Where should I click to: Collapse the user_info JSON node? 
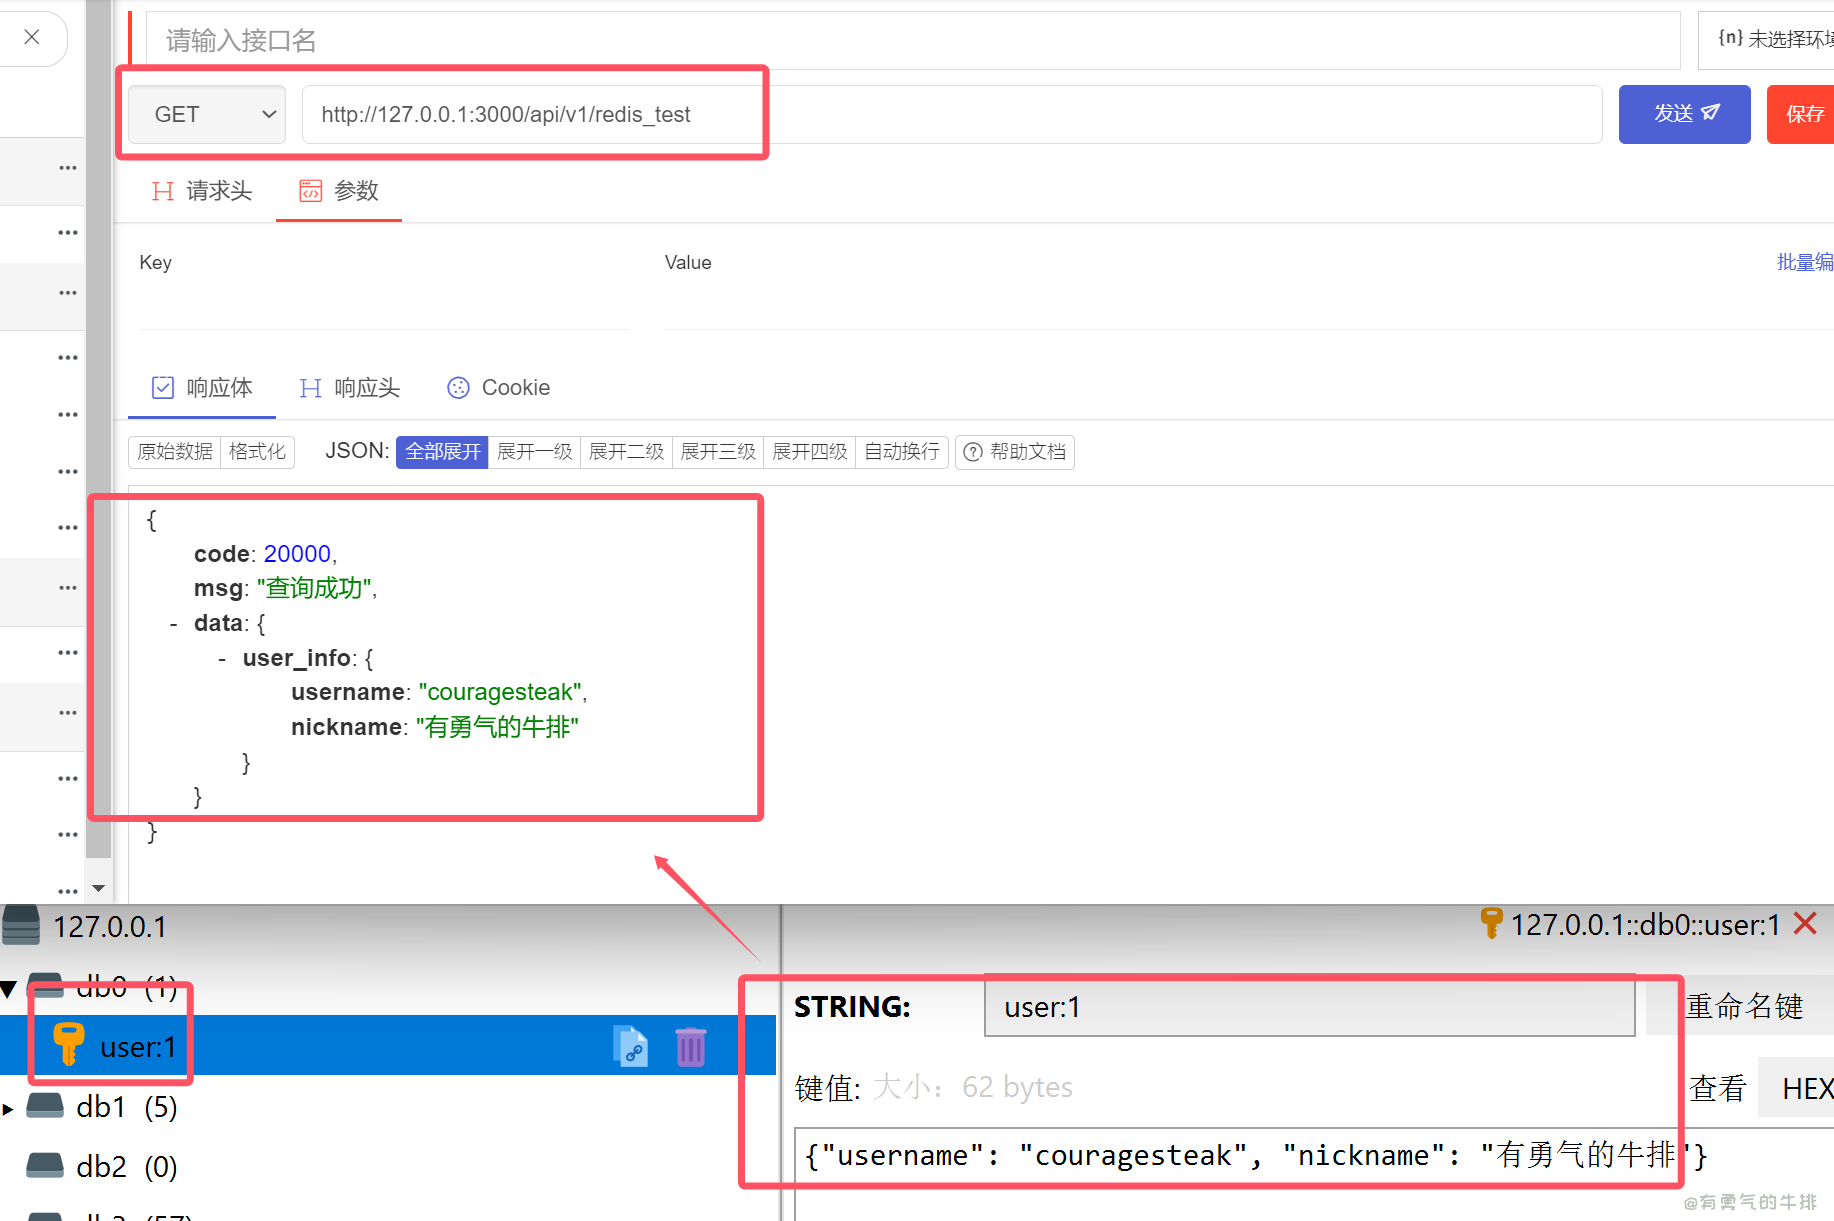pyautogui.click(x=222, y=659)
